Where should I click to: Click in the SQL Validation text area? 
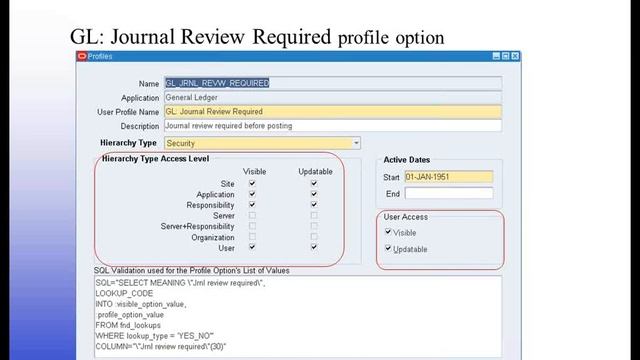(298, 317)
